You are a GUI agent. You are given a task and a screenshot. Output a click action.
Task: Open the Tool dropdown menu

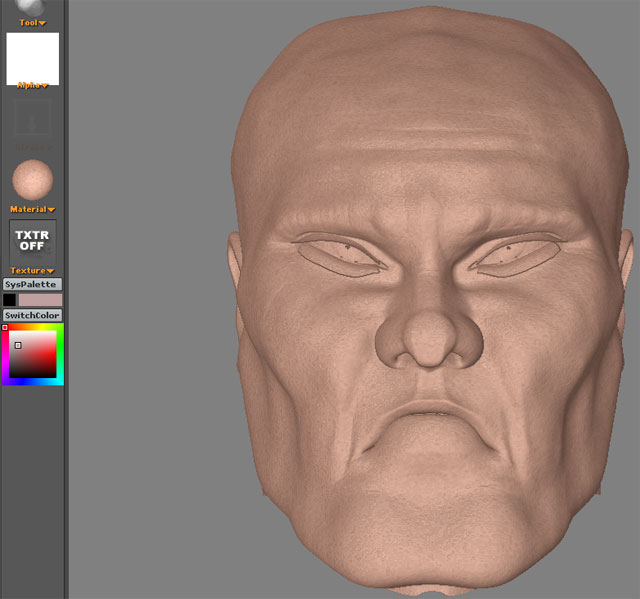pyautogui.click(x=33, y=22)
